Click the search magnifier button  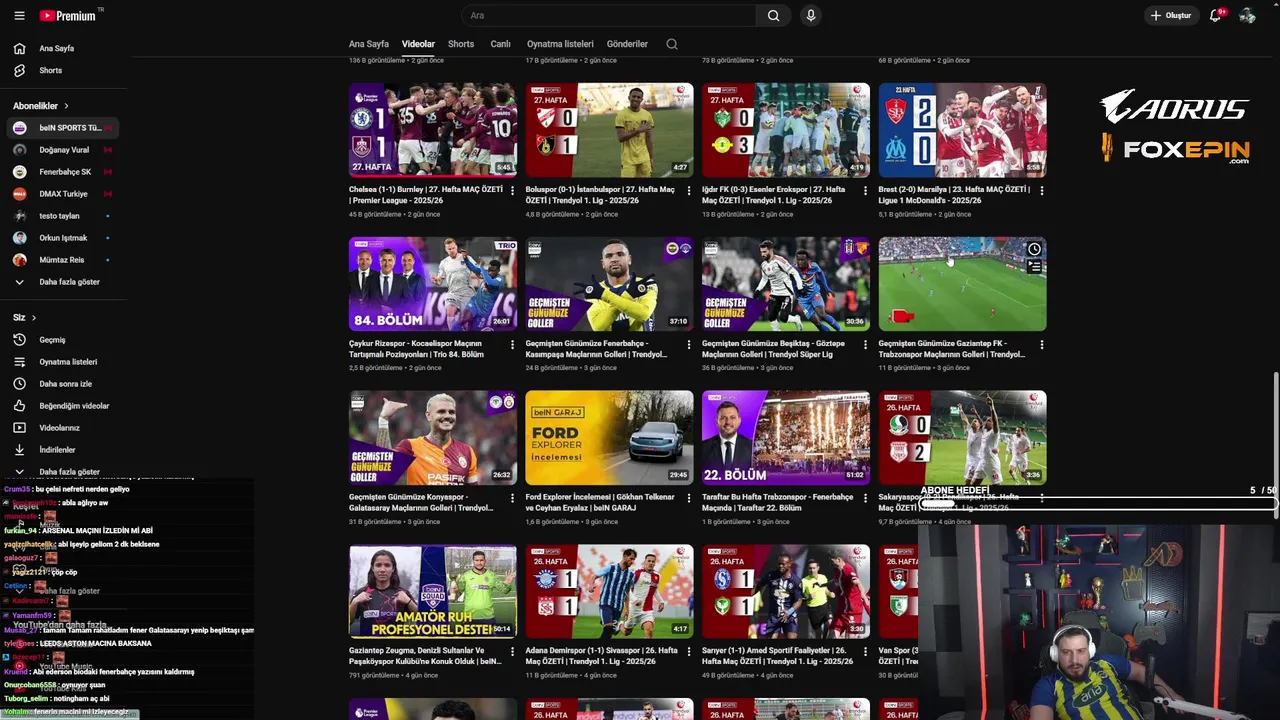click(773, 15)
